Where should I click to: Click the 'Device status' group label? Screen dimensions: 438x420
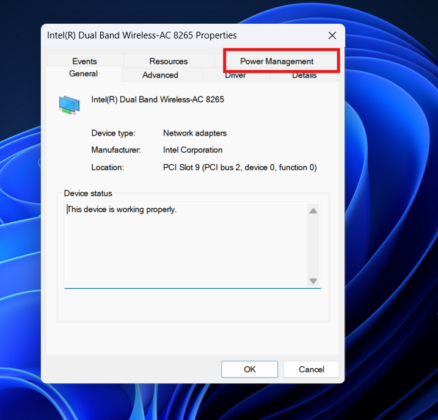[x=88, y=193]
